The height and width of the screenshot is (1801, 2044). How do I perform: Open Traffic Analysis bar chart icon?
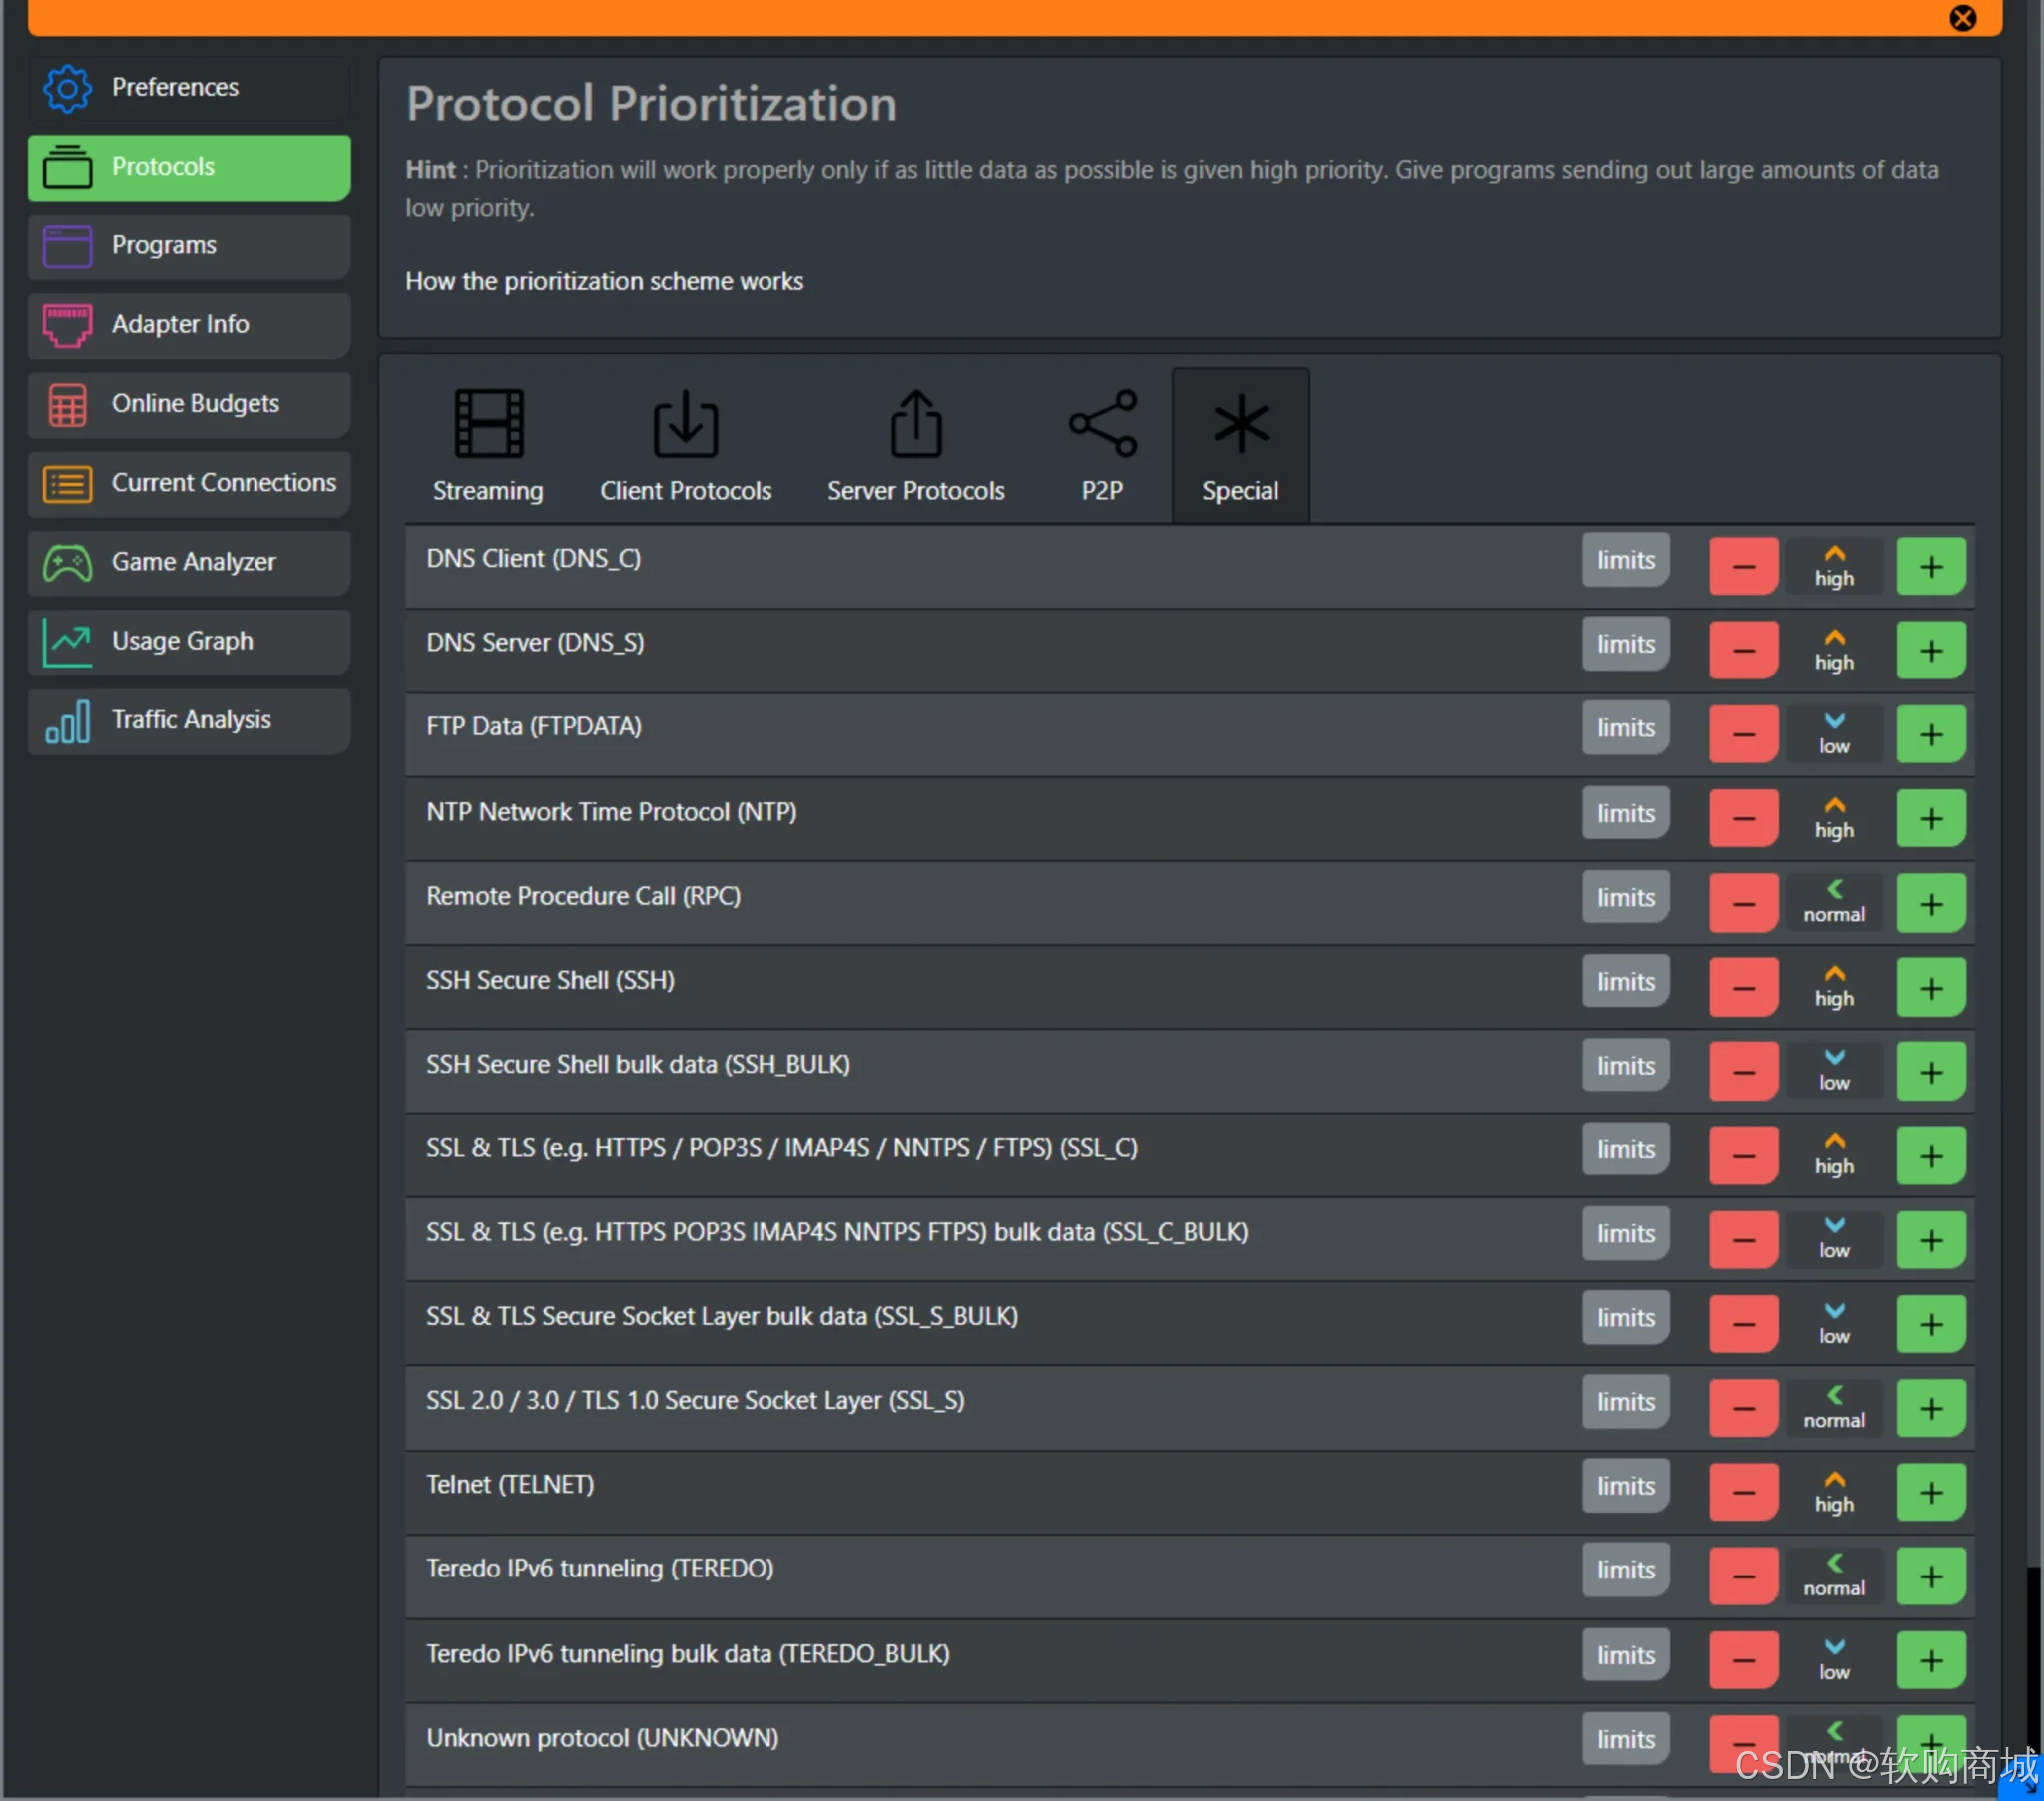pyautogui.click(x=66, y=721)
